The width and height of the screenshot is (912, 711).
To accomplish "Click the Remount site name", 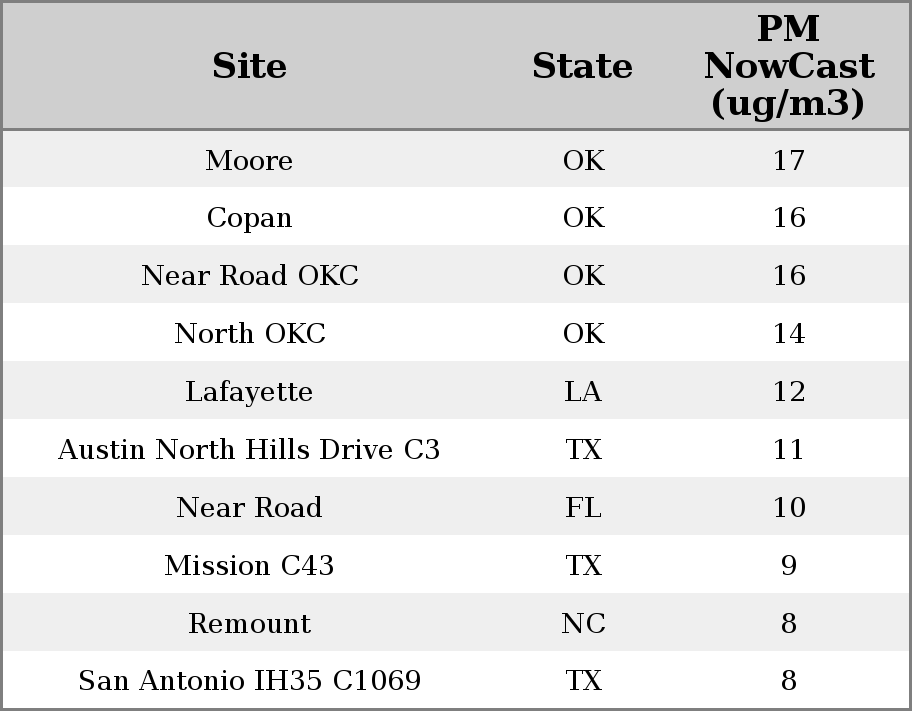I will tap(249, 624).
